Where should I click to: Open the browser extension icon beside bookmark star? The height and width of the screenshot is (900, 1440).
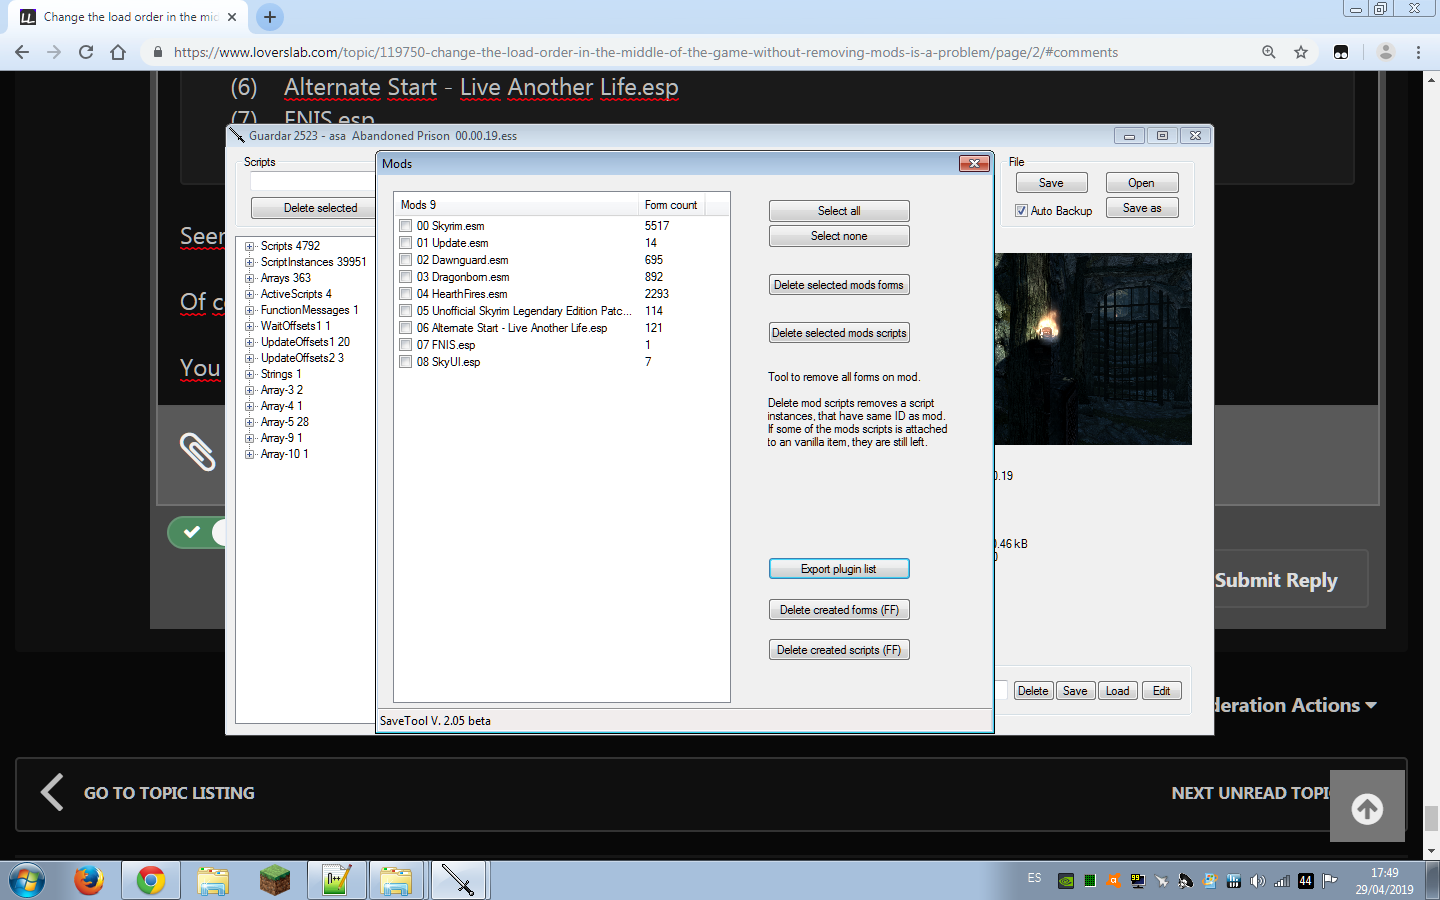click(x=1341, y=52)
